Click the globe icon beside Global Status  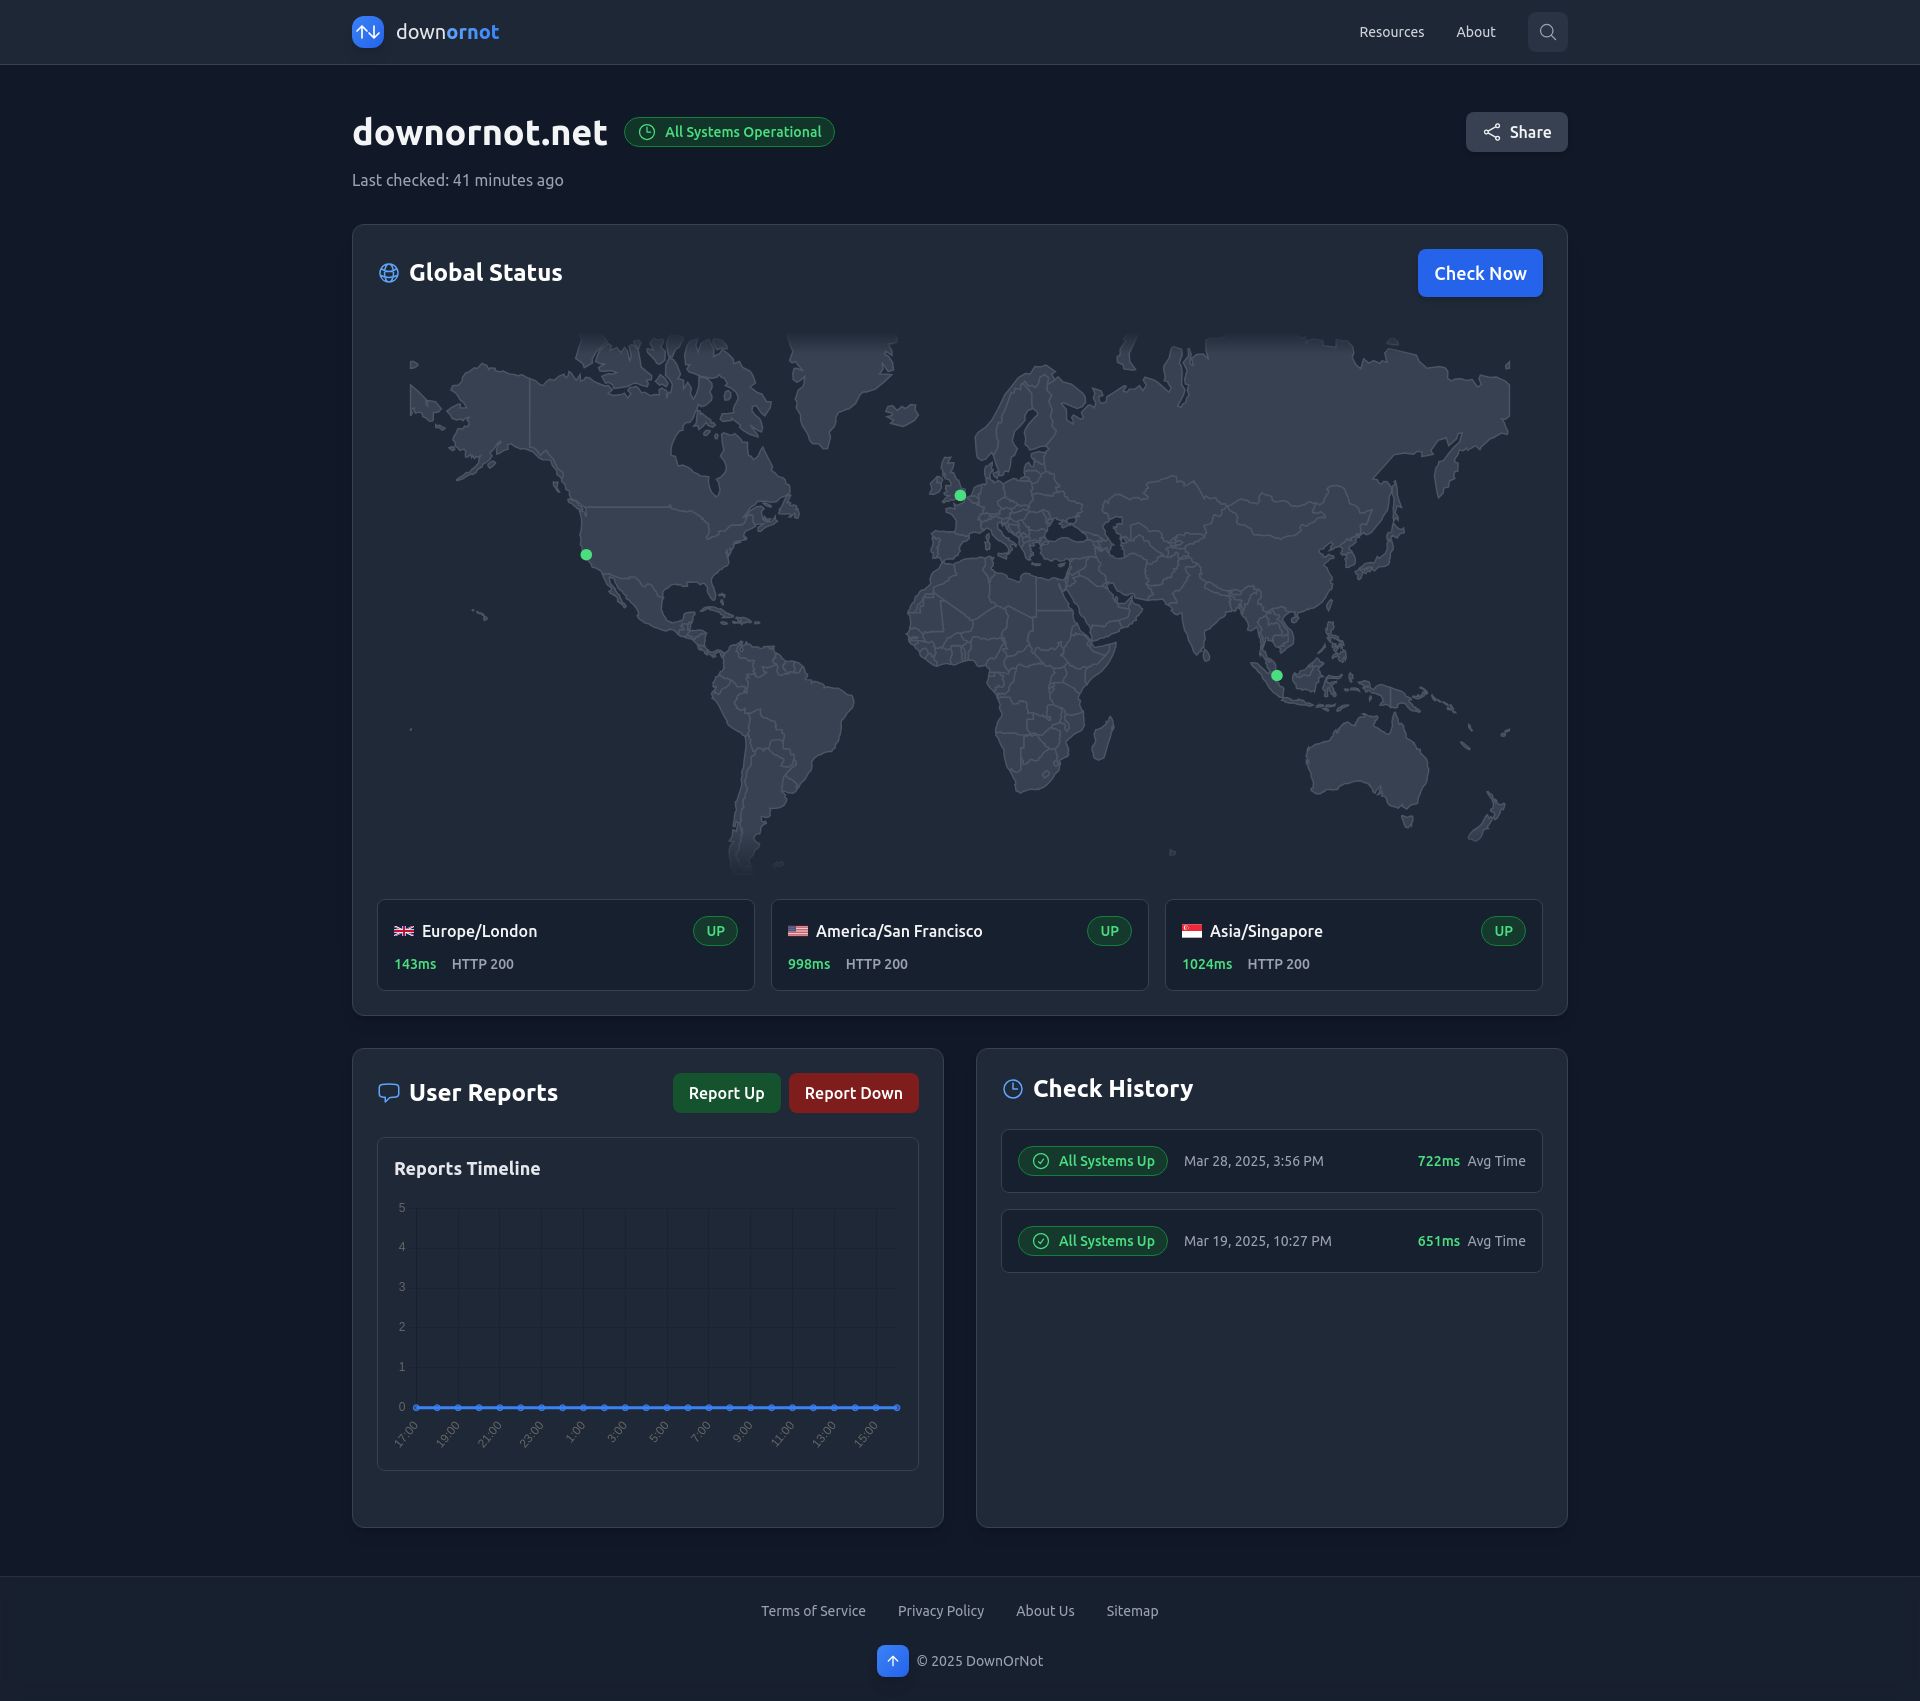coord(388,273)
